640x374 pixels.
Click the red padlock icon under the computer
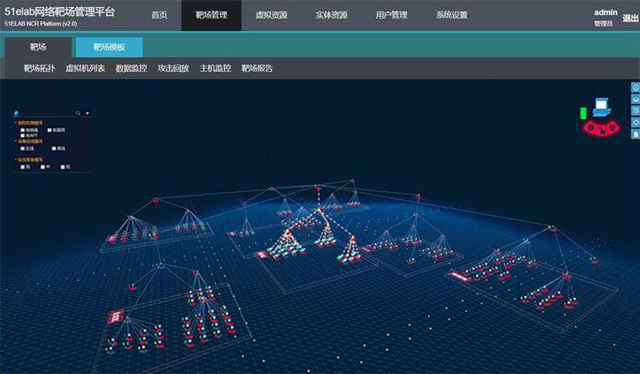point(602,131)
